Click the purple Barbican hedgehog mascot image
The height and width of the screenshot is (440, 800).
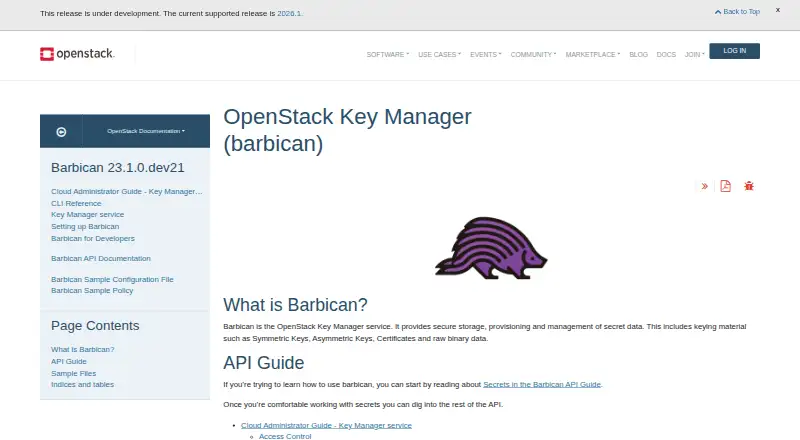click(x=491, y=248)
